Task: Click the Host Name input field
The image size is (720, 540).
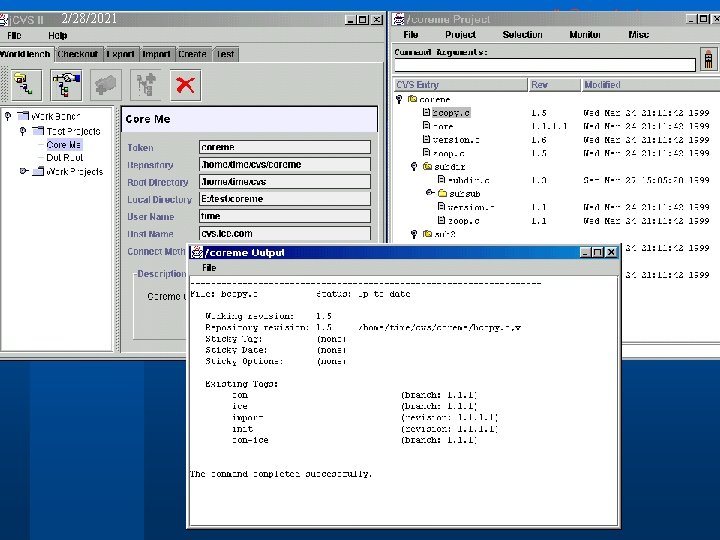Action: click(x=285, y=233)
